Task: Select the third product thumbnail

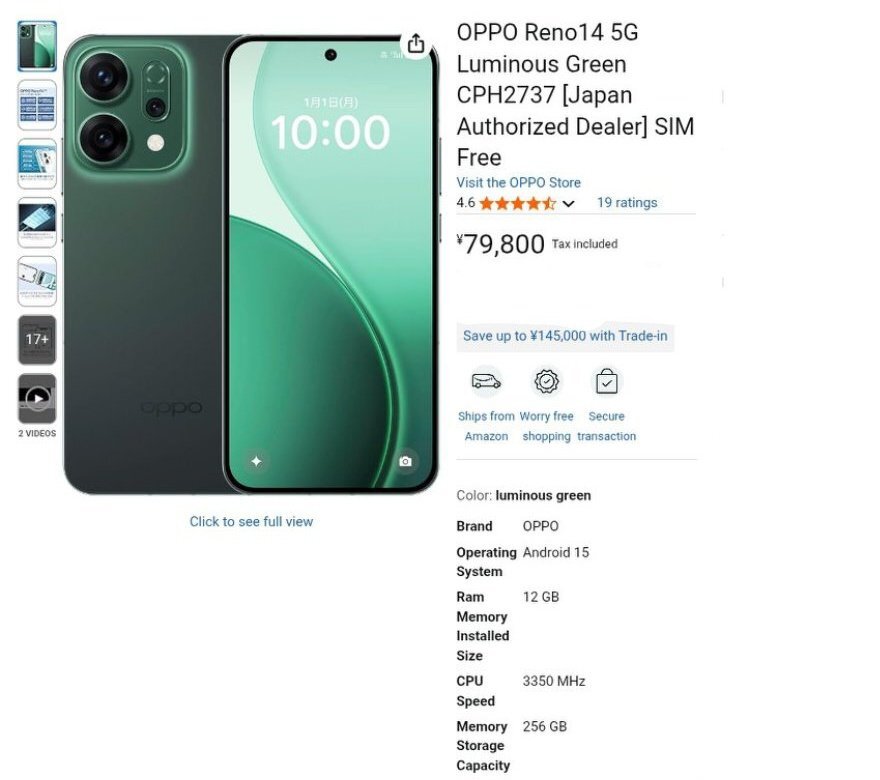Action: point(37,164)
